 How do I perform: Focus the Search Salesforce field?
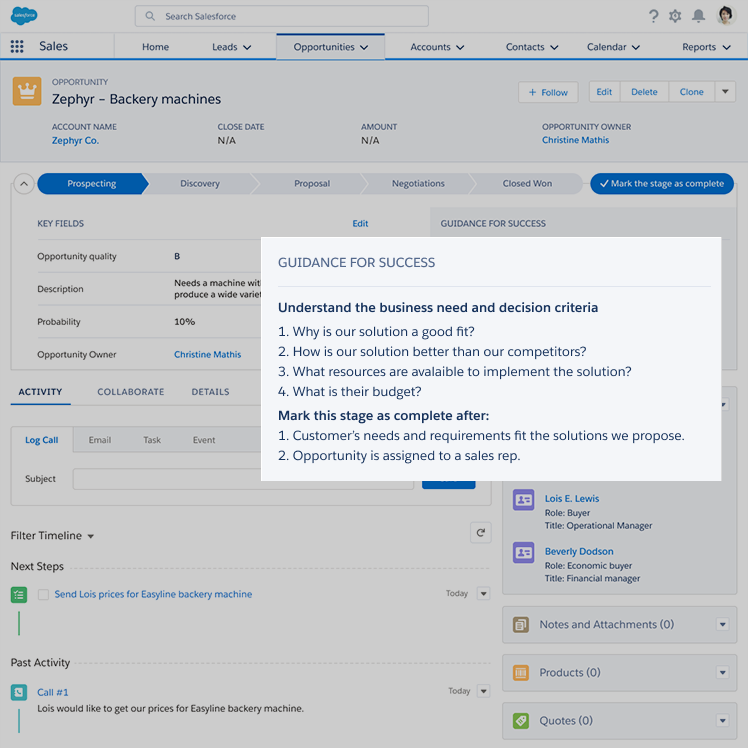coord(281,16)
